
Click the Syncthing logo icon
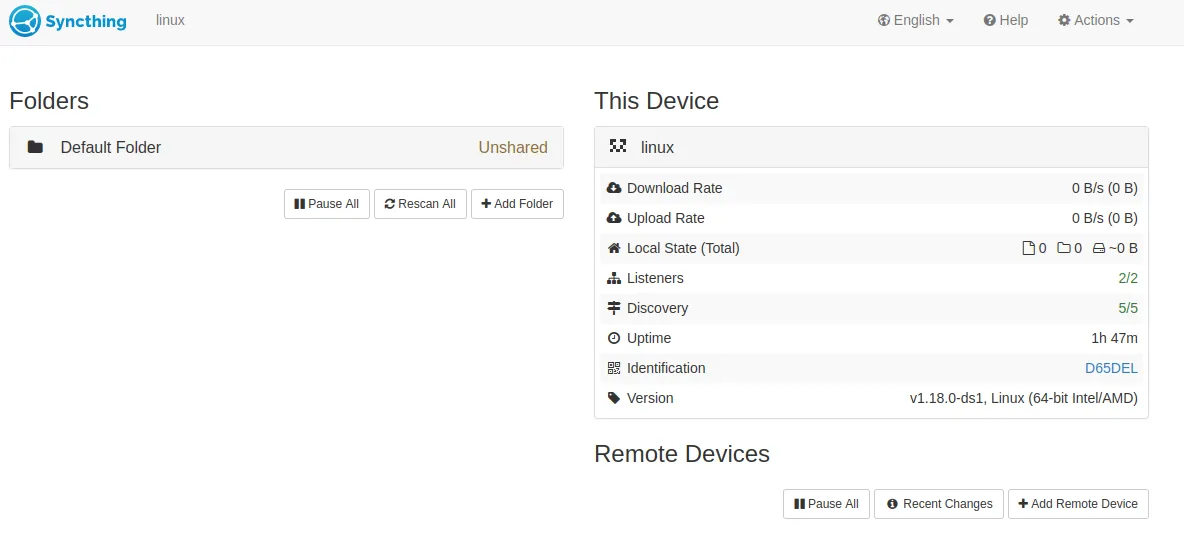click(25, 21)
